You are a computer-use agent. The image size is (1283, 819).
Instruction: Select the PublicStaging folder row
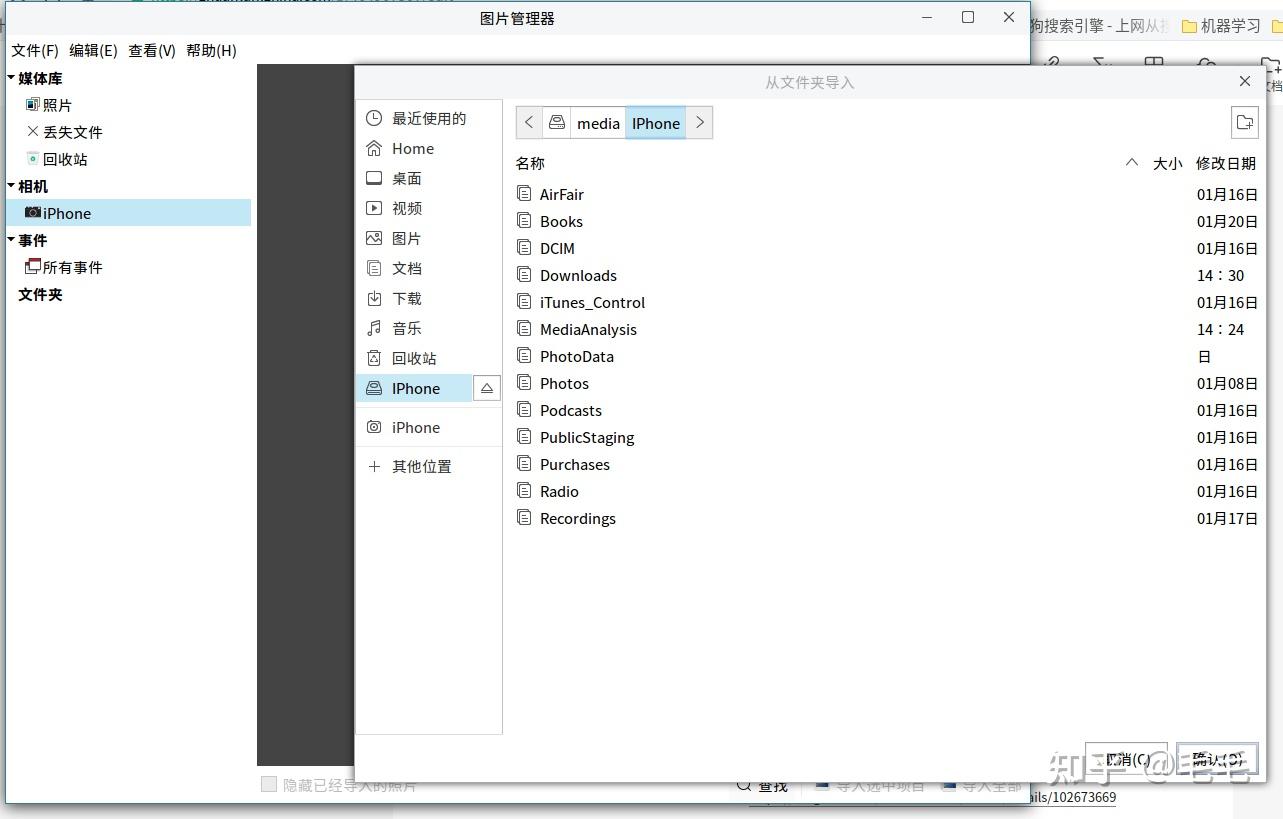pyautogui.click(x=887, y=437)
